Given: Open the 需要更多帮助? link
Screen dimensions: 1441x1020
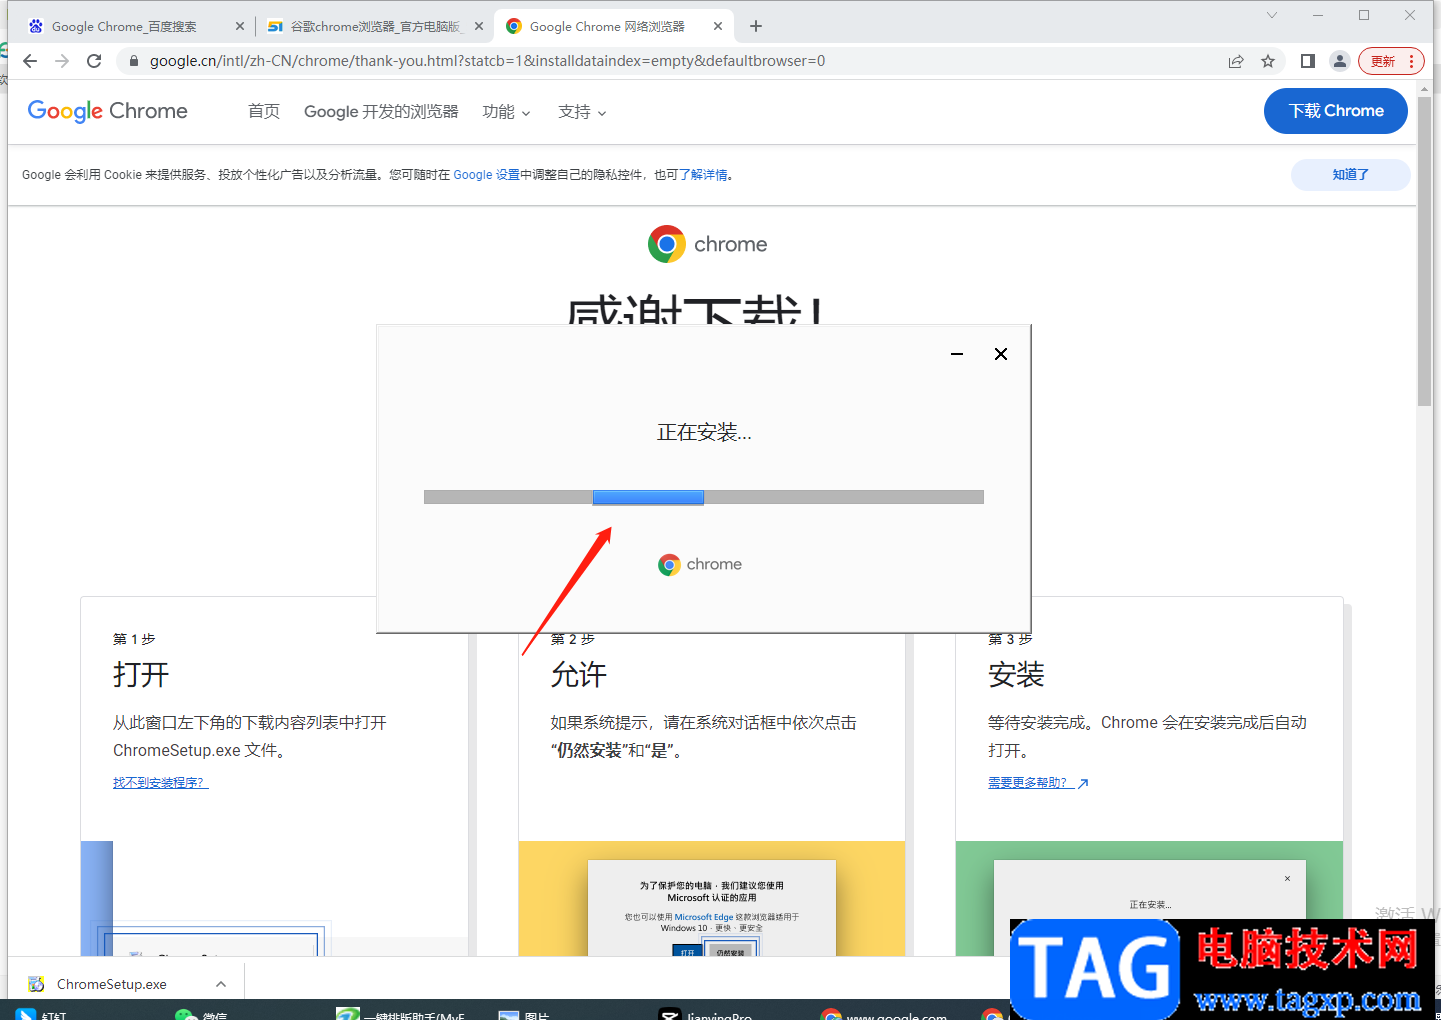Looking at the screenshot, I should pyautogui.click(x=1038, y=783).
